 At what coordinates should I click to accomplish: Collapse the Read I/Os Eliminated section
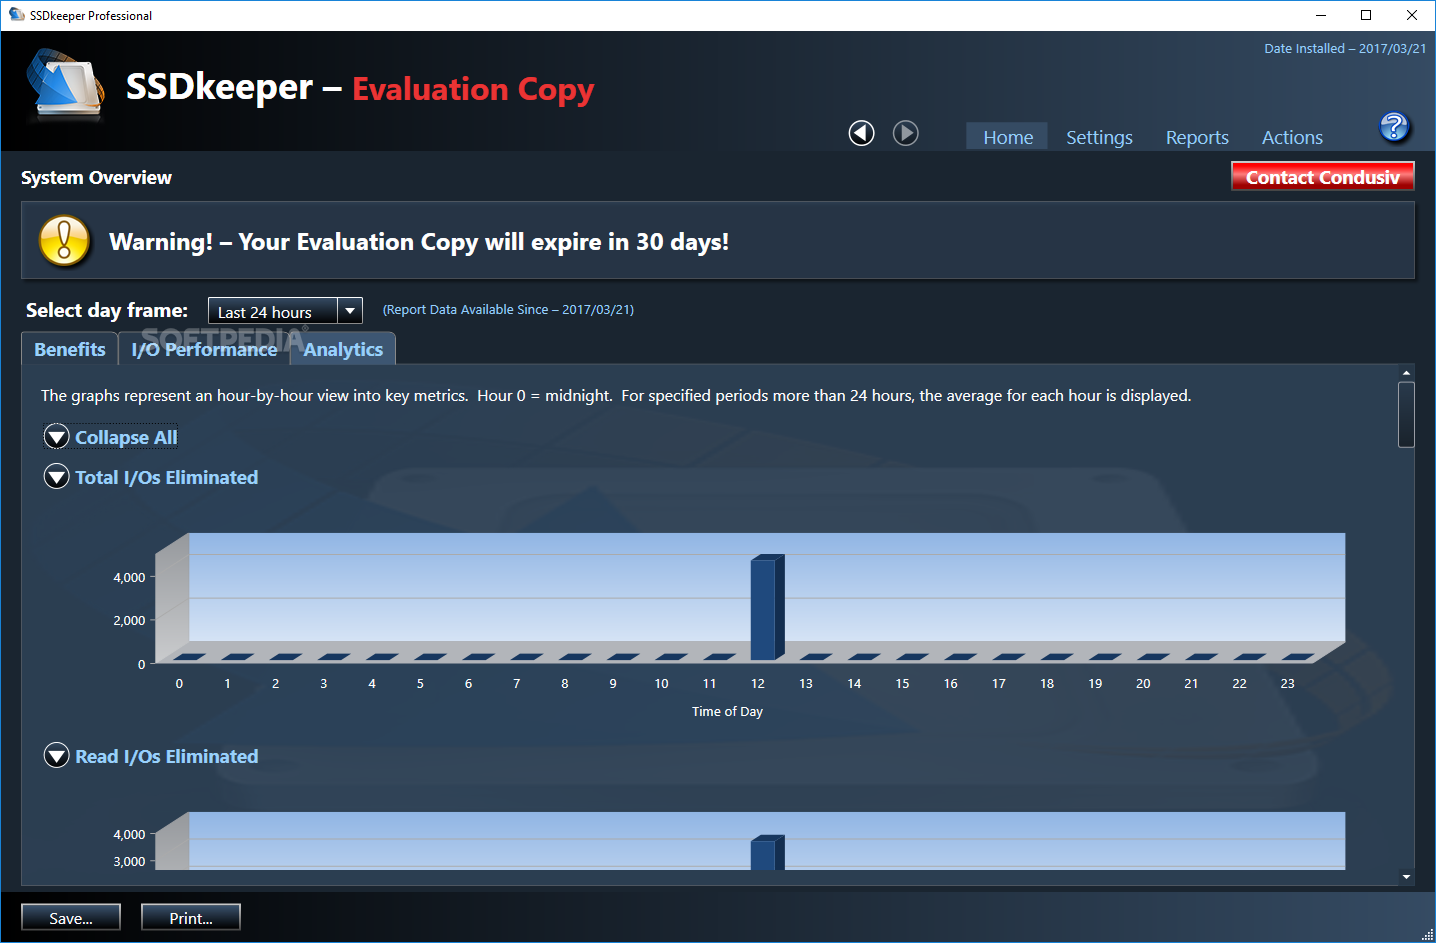[x=57, y=756]
